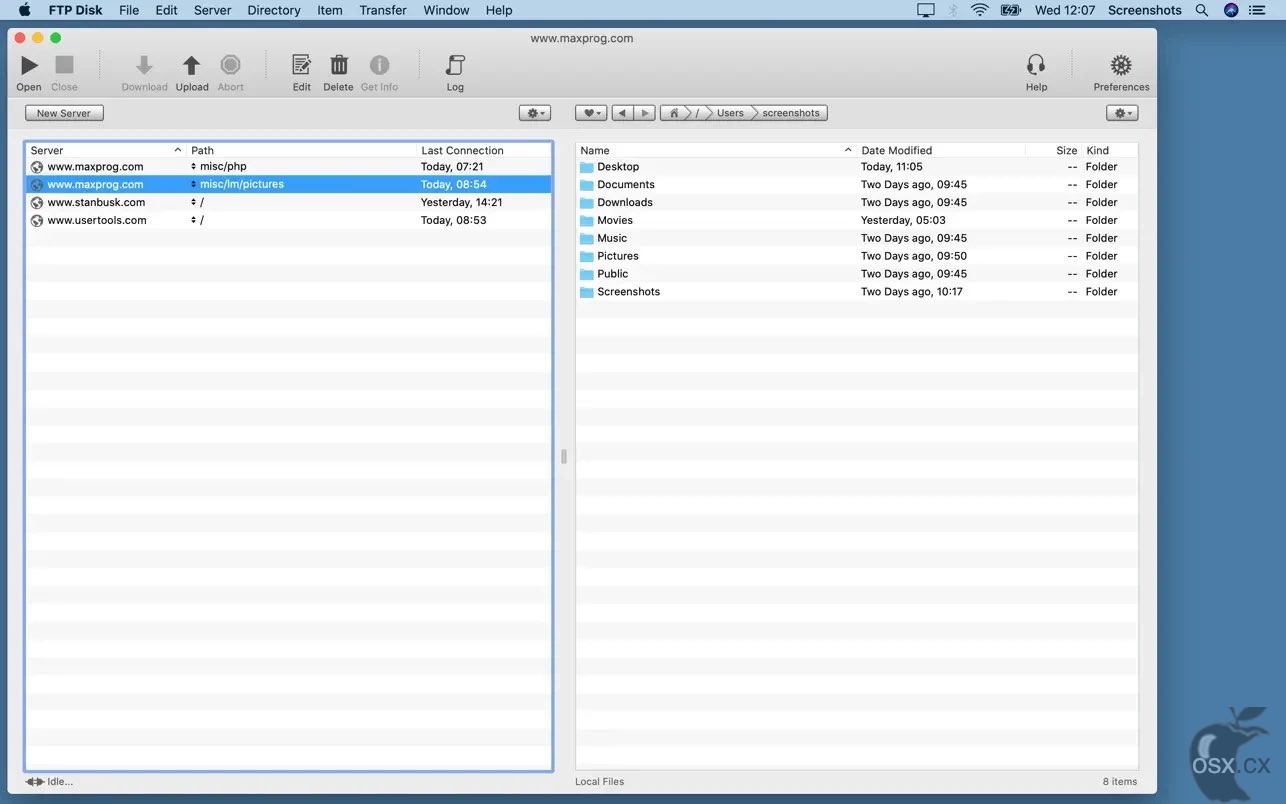Click the Kind column header
Viewport: 1286px width, 804px height.
coord(1110,151)
